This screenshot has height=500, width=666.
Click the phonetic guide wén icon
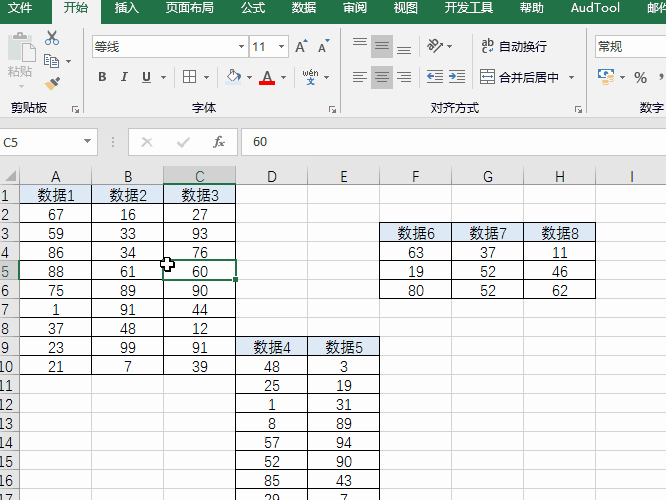[310, 77]
